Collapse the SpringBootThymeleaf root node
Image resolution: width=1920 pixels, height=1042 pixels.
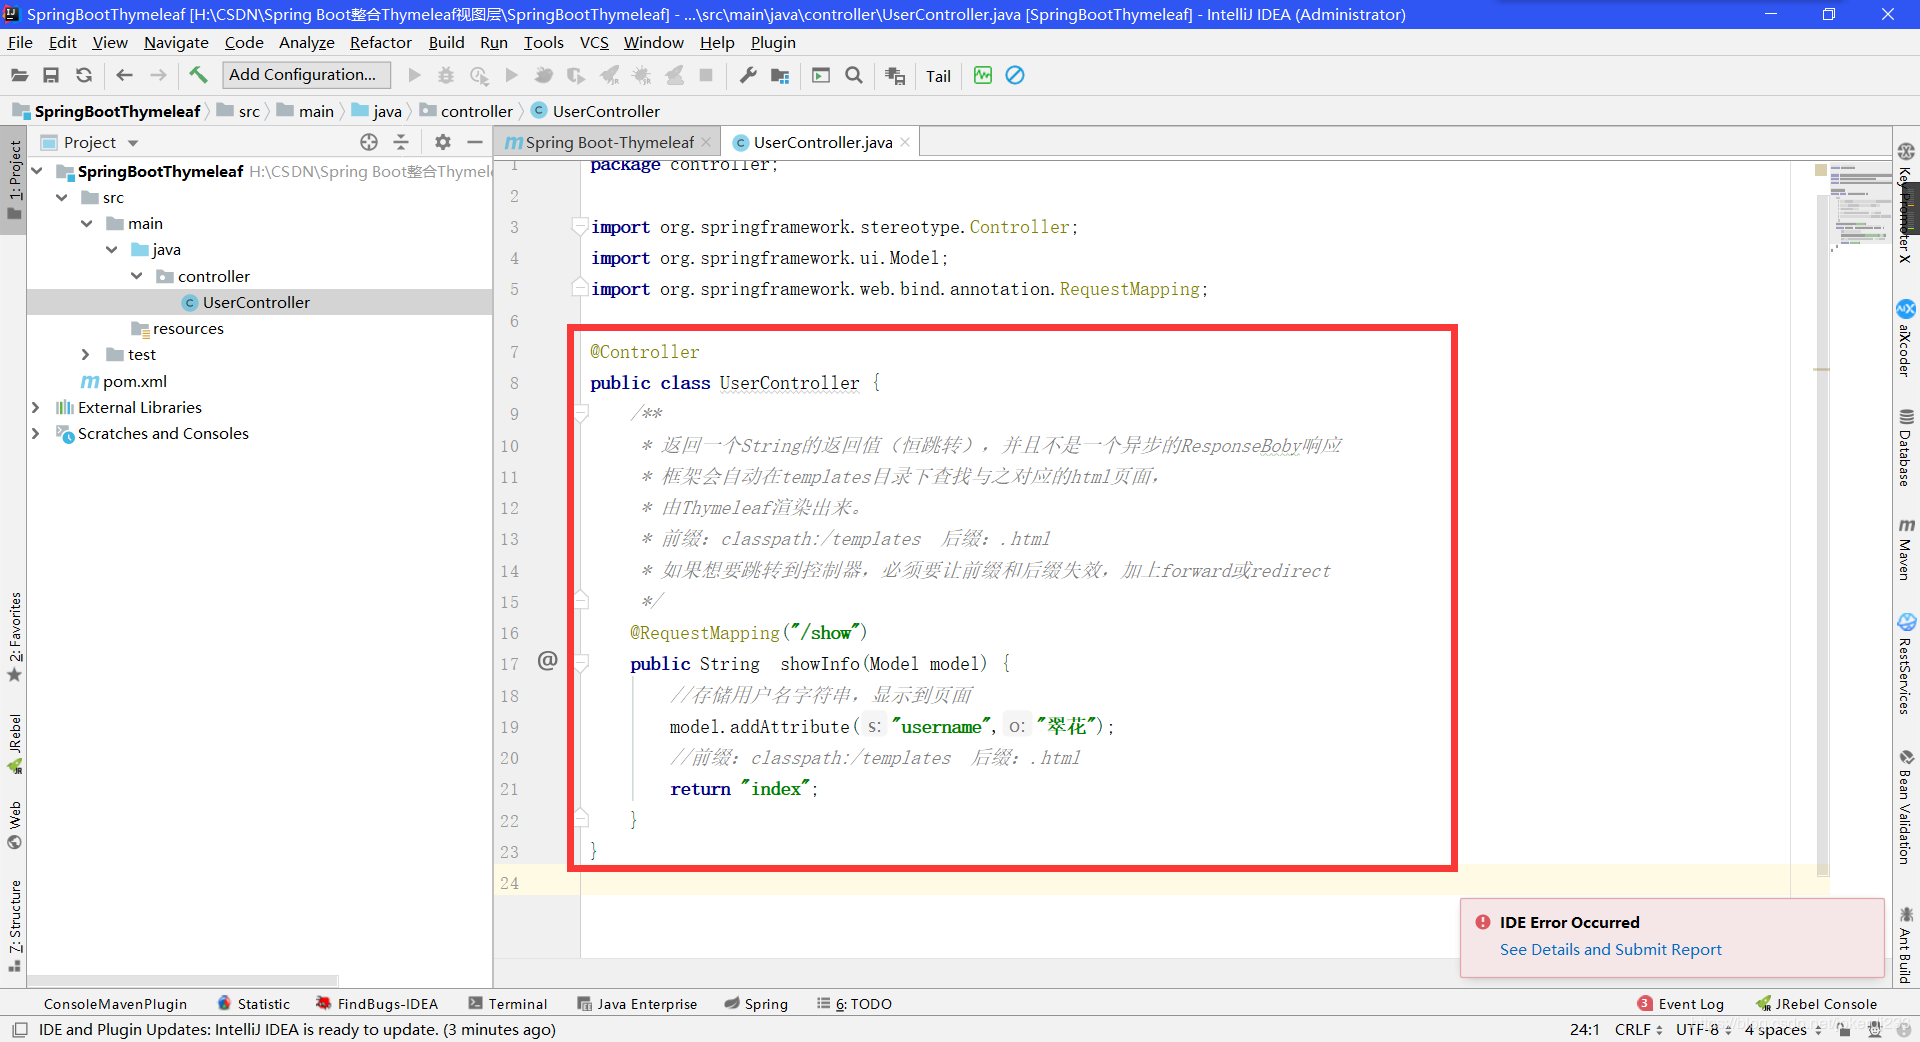[37, 171]
